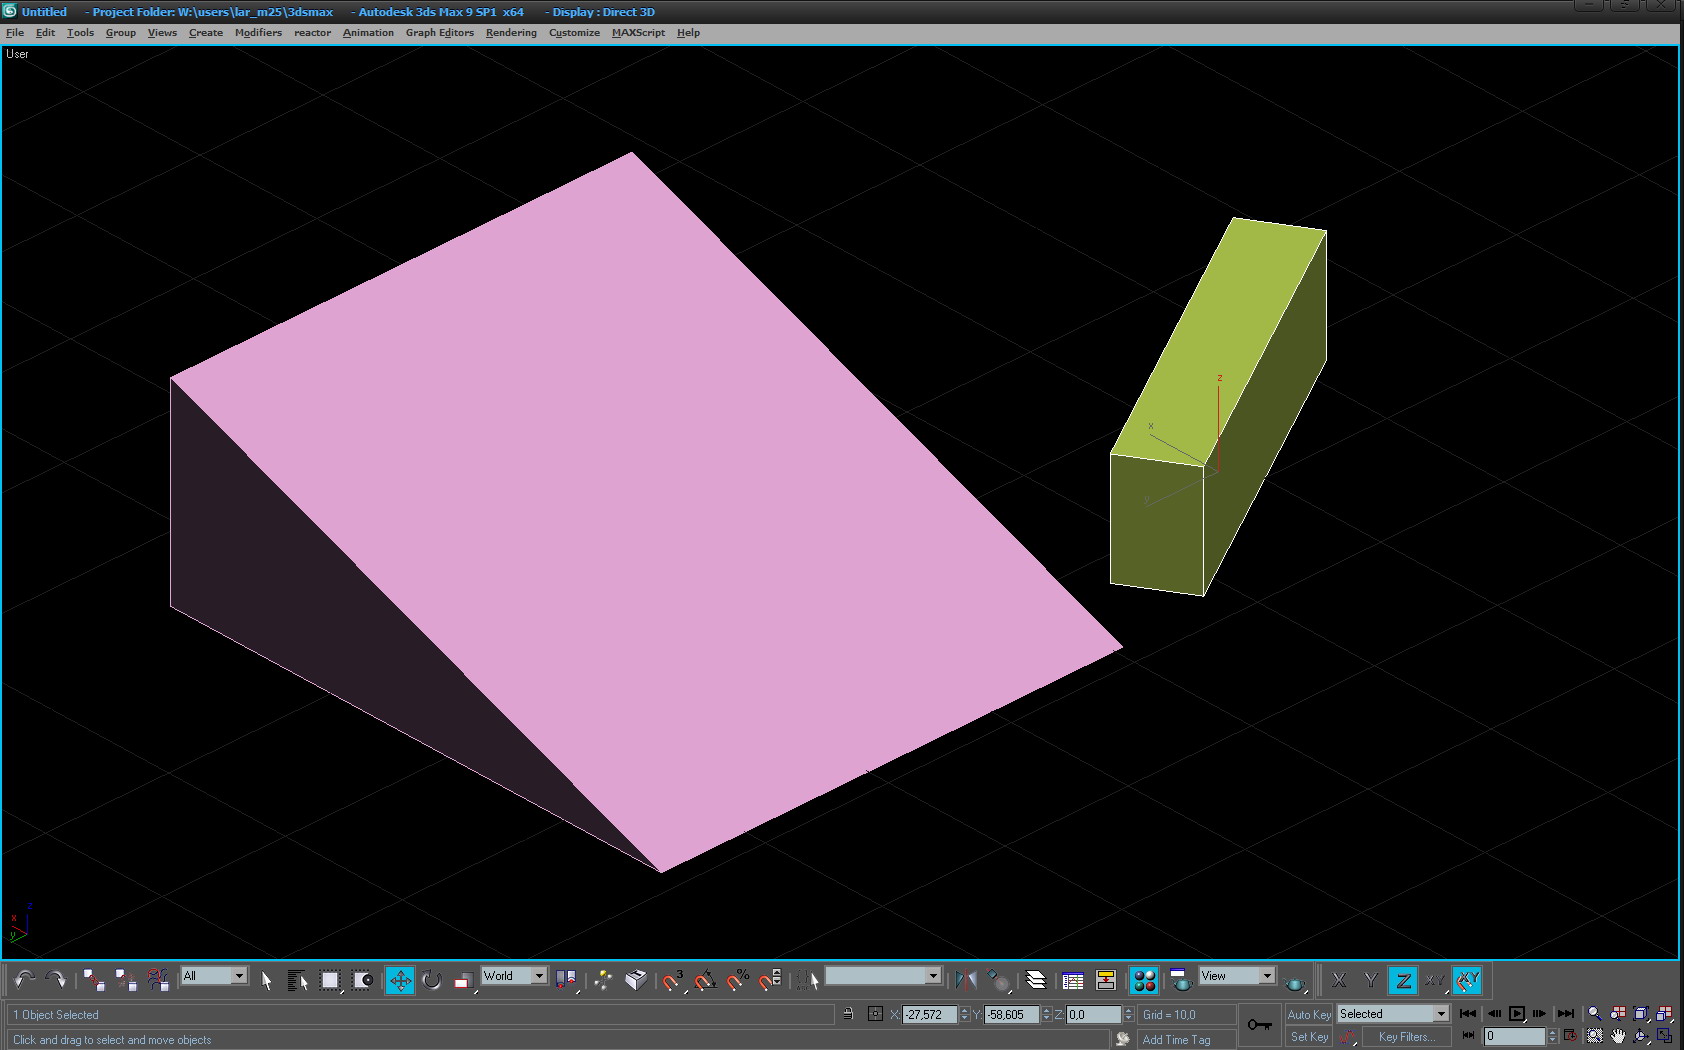Activate the Bind to Space Warp tool
The height and width of the screenshot is (1050, 1684).
(x=158, y=980)
